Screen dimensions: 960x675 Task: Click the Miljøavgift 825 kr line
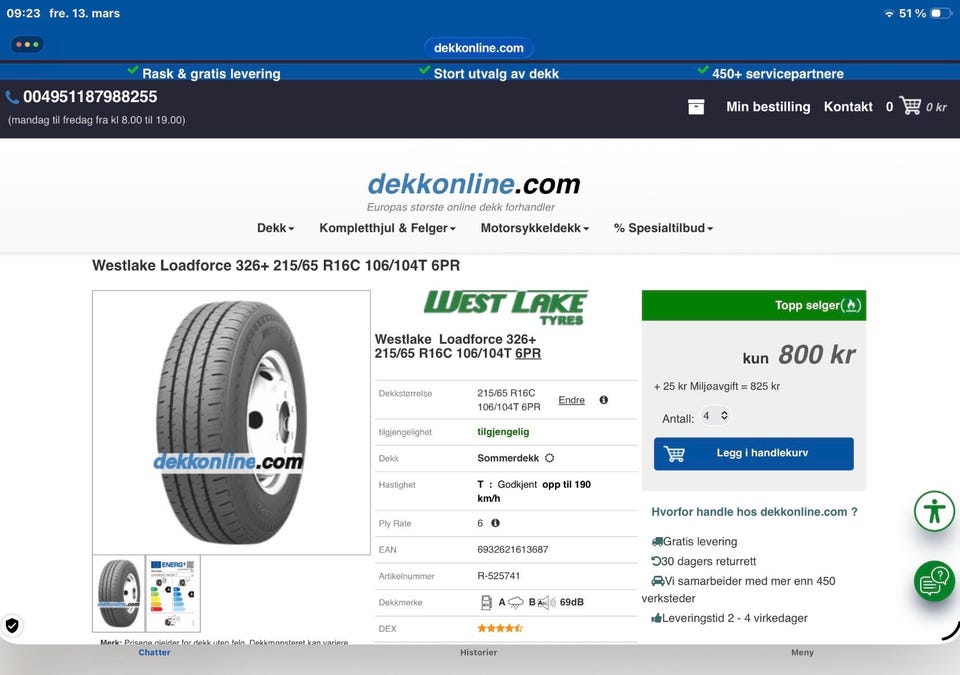click(717, 387)
